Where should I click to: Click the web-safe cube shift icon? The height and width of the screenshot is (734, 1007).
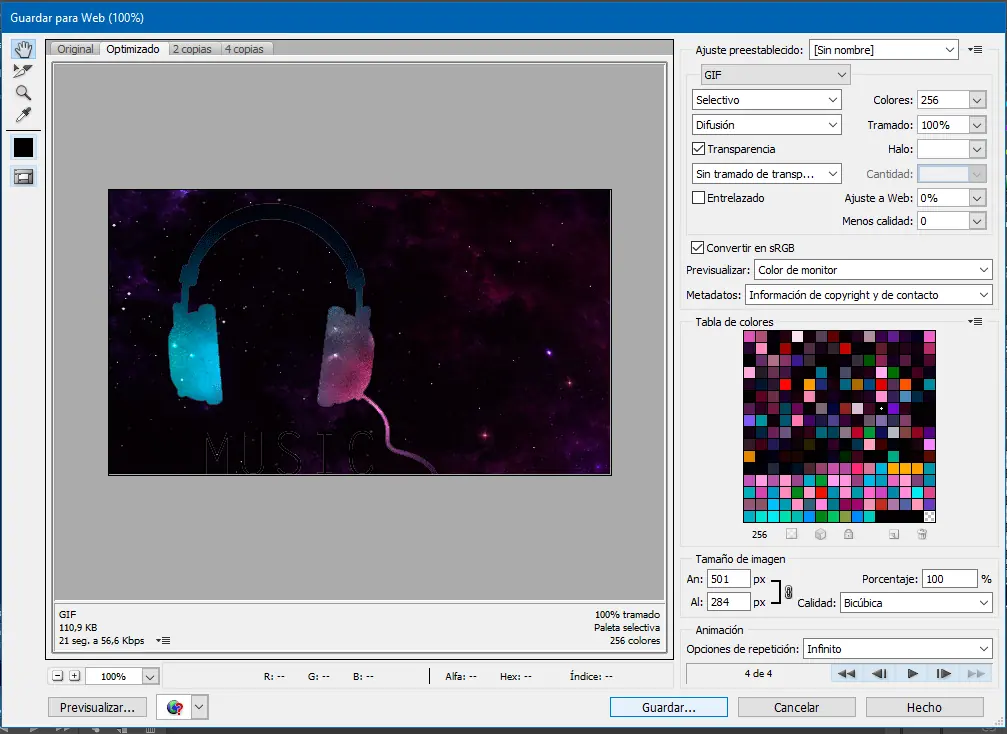pyautogui.click(x=820, y=534)
